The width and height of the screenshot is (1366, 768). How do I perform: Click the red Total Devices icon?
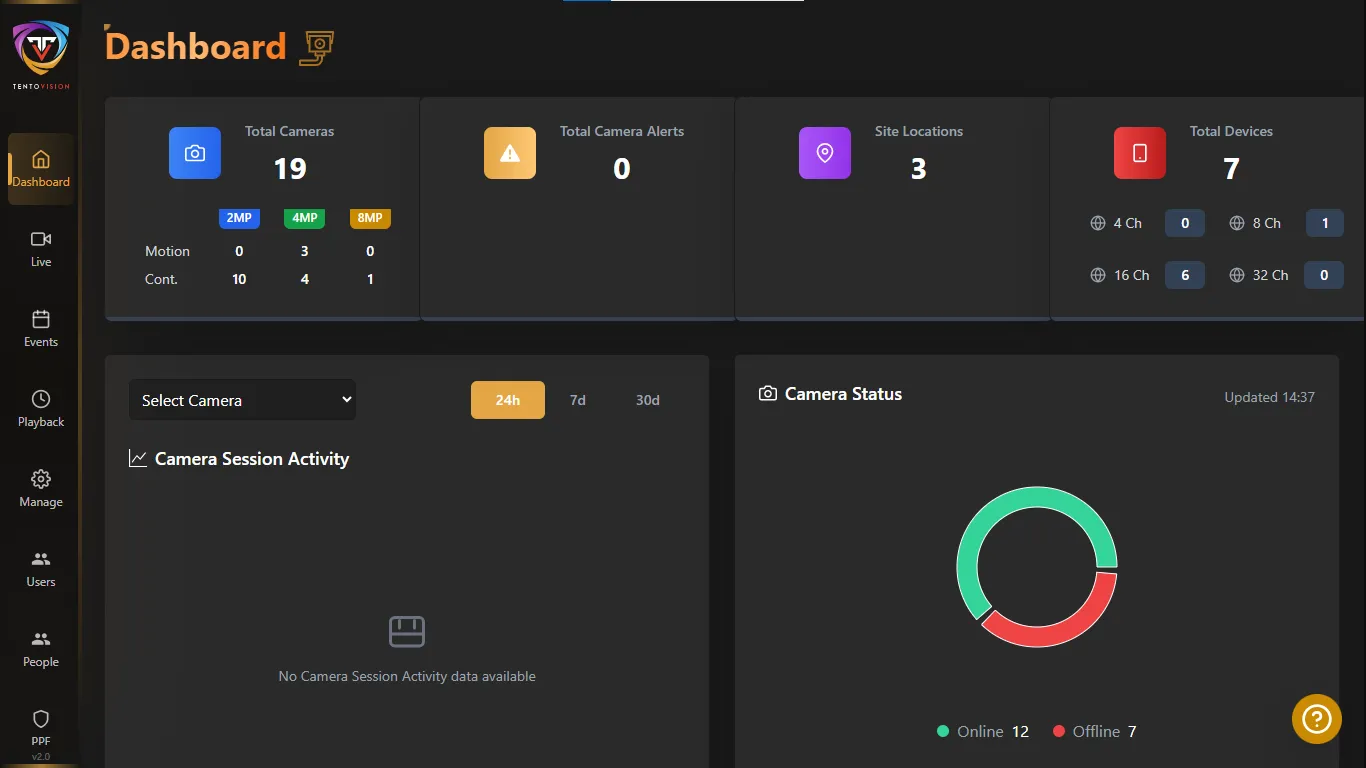[1140, 153]
